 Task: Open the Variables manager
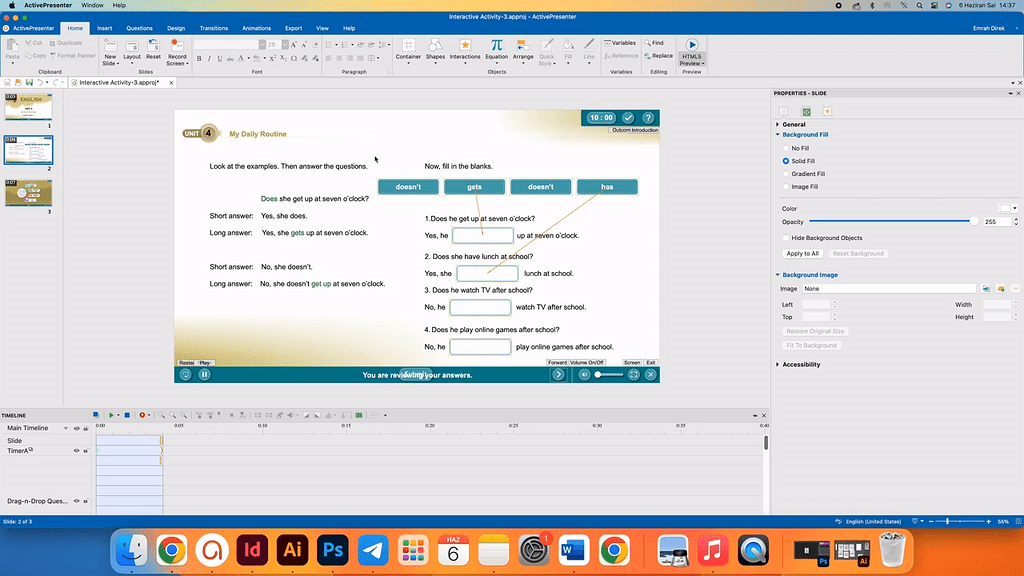click(619, 42)
